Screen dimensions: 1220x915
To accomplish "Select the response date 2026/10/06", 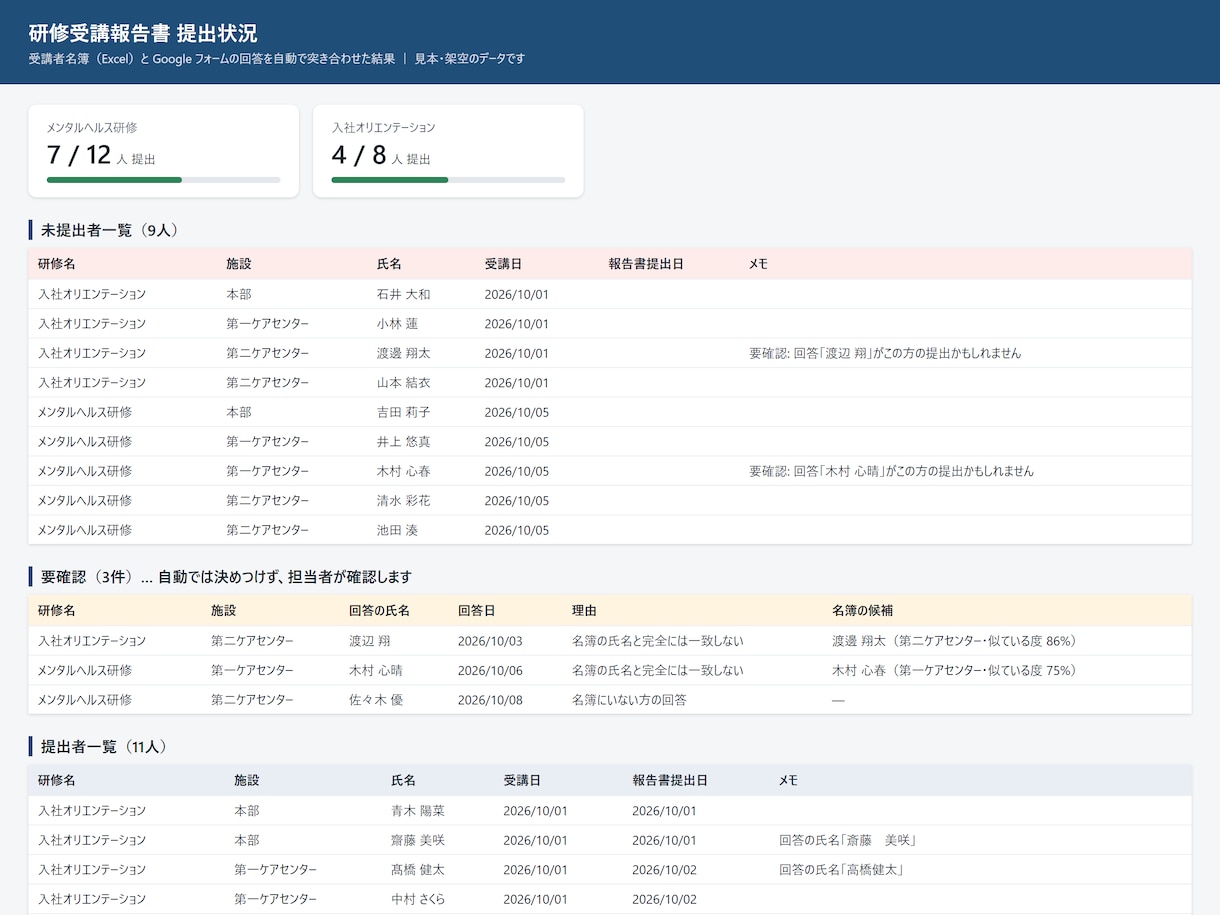I will click(x=490, y=671).
